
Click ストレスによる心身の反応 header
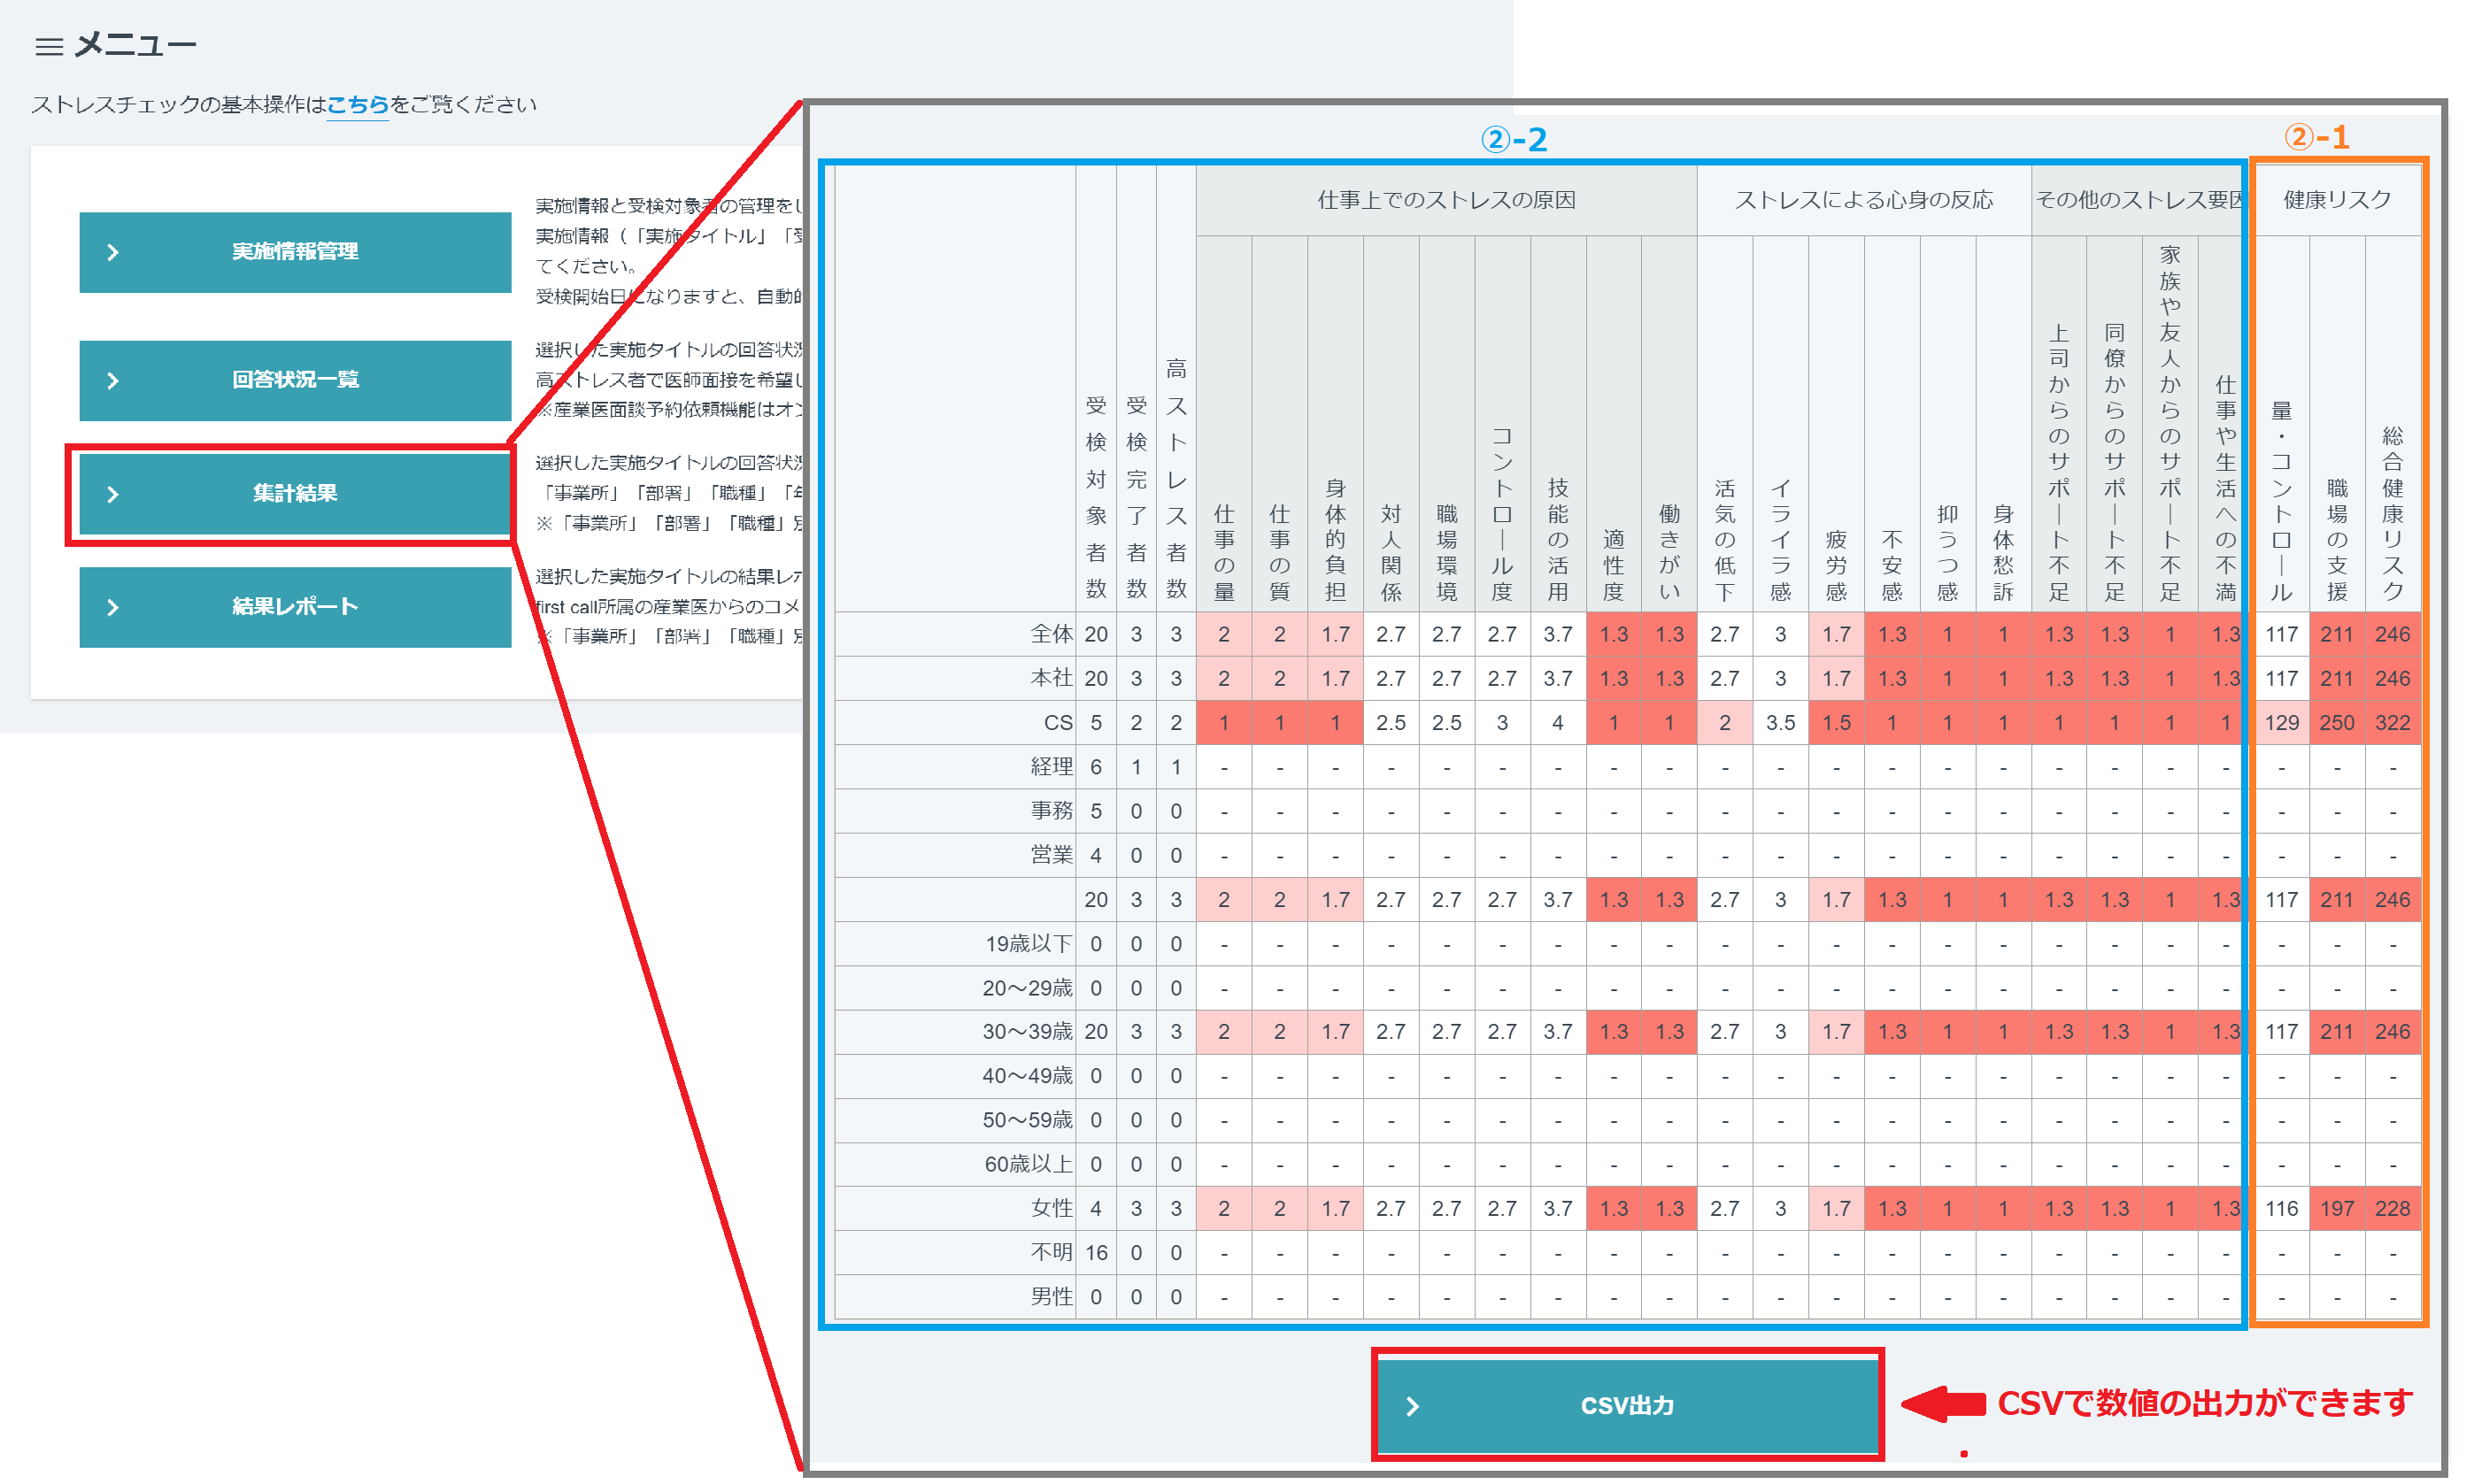[x=1863, y=200]
